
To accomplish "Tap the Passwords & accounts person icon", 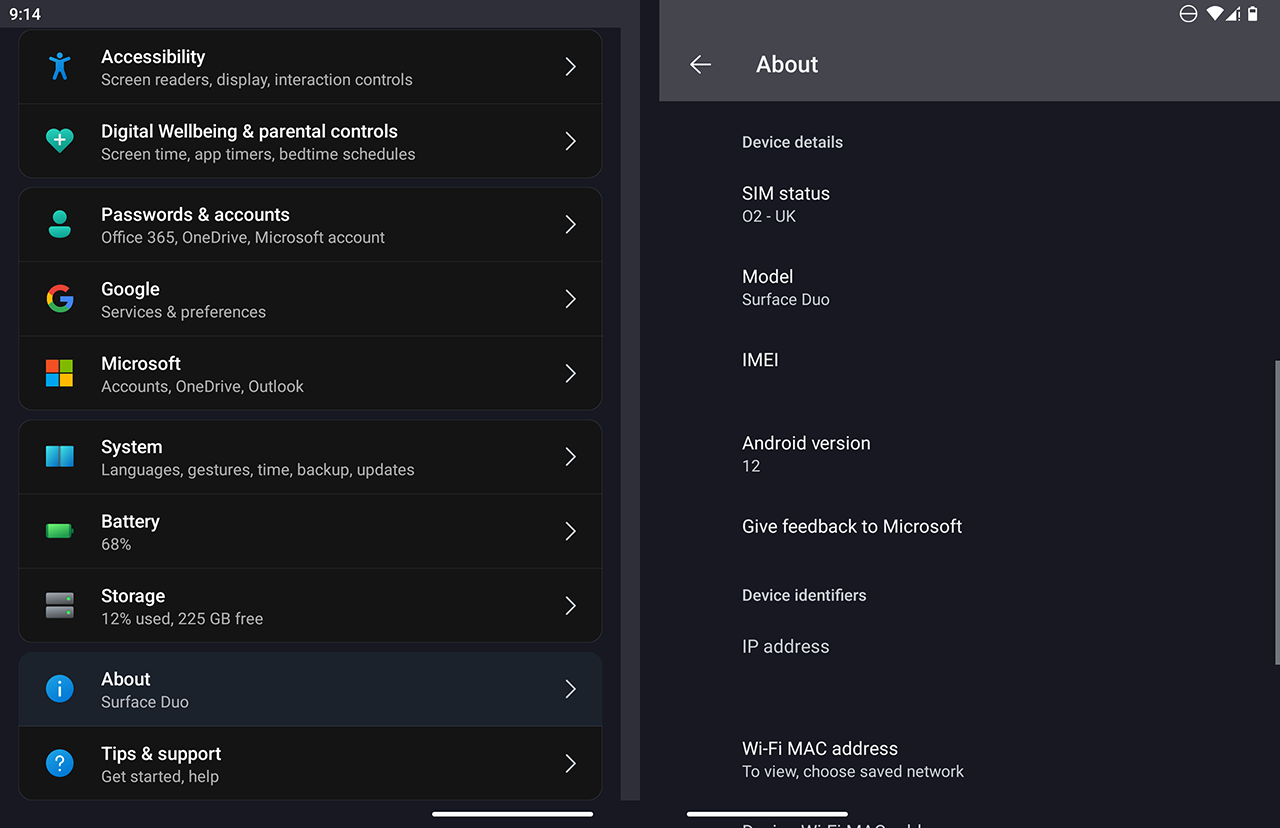I will 60,224.
